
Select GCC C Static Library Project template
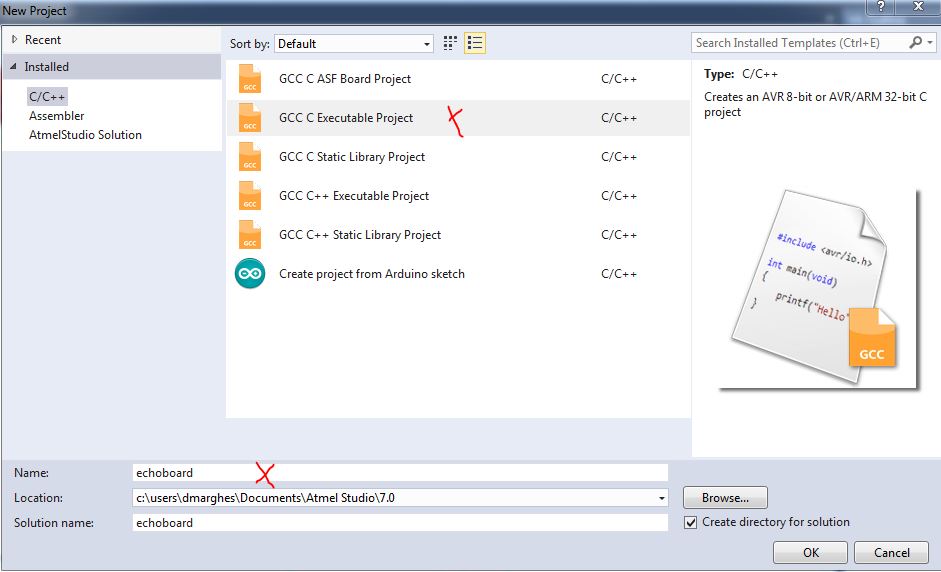(x=457, y=157)
